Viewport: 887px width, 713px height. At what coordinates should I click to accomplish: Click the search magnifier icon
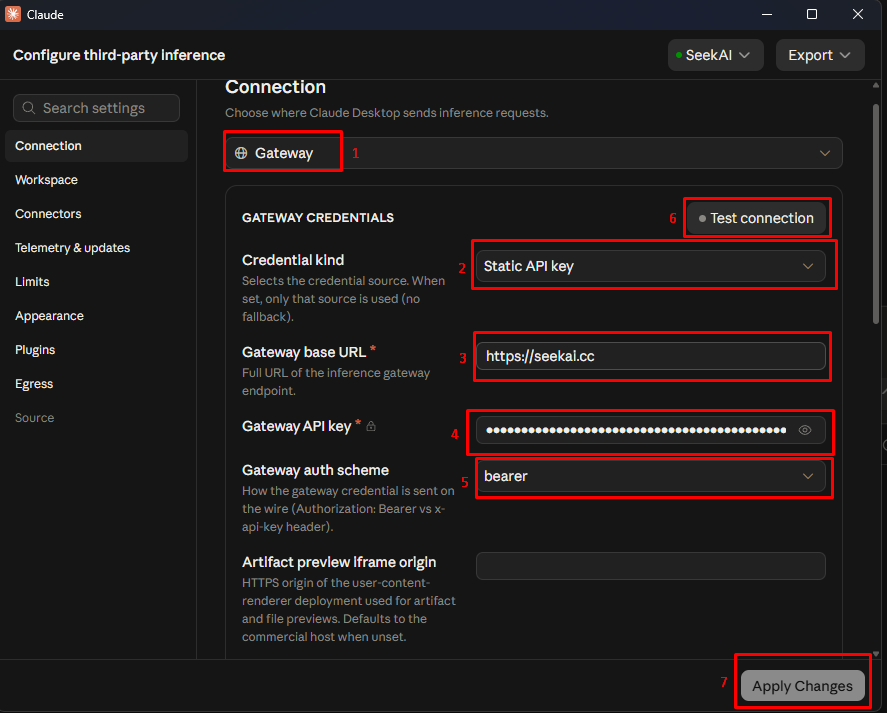pyautogui.click(x=28, y=108)
